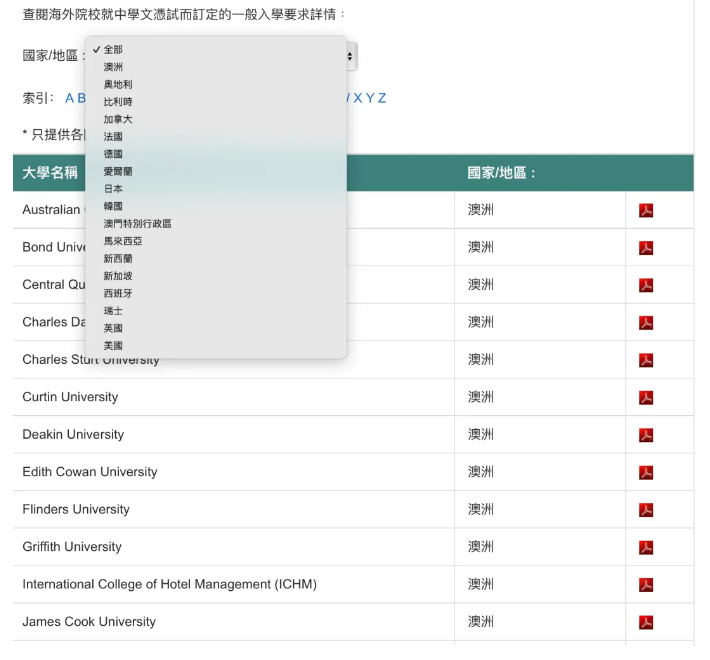Select 愛爾蘭 option

216,172
